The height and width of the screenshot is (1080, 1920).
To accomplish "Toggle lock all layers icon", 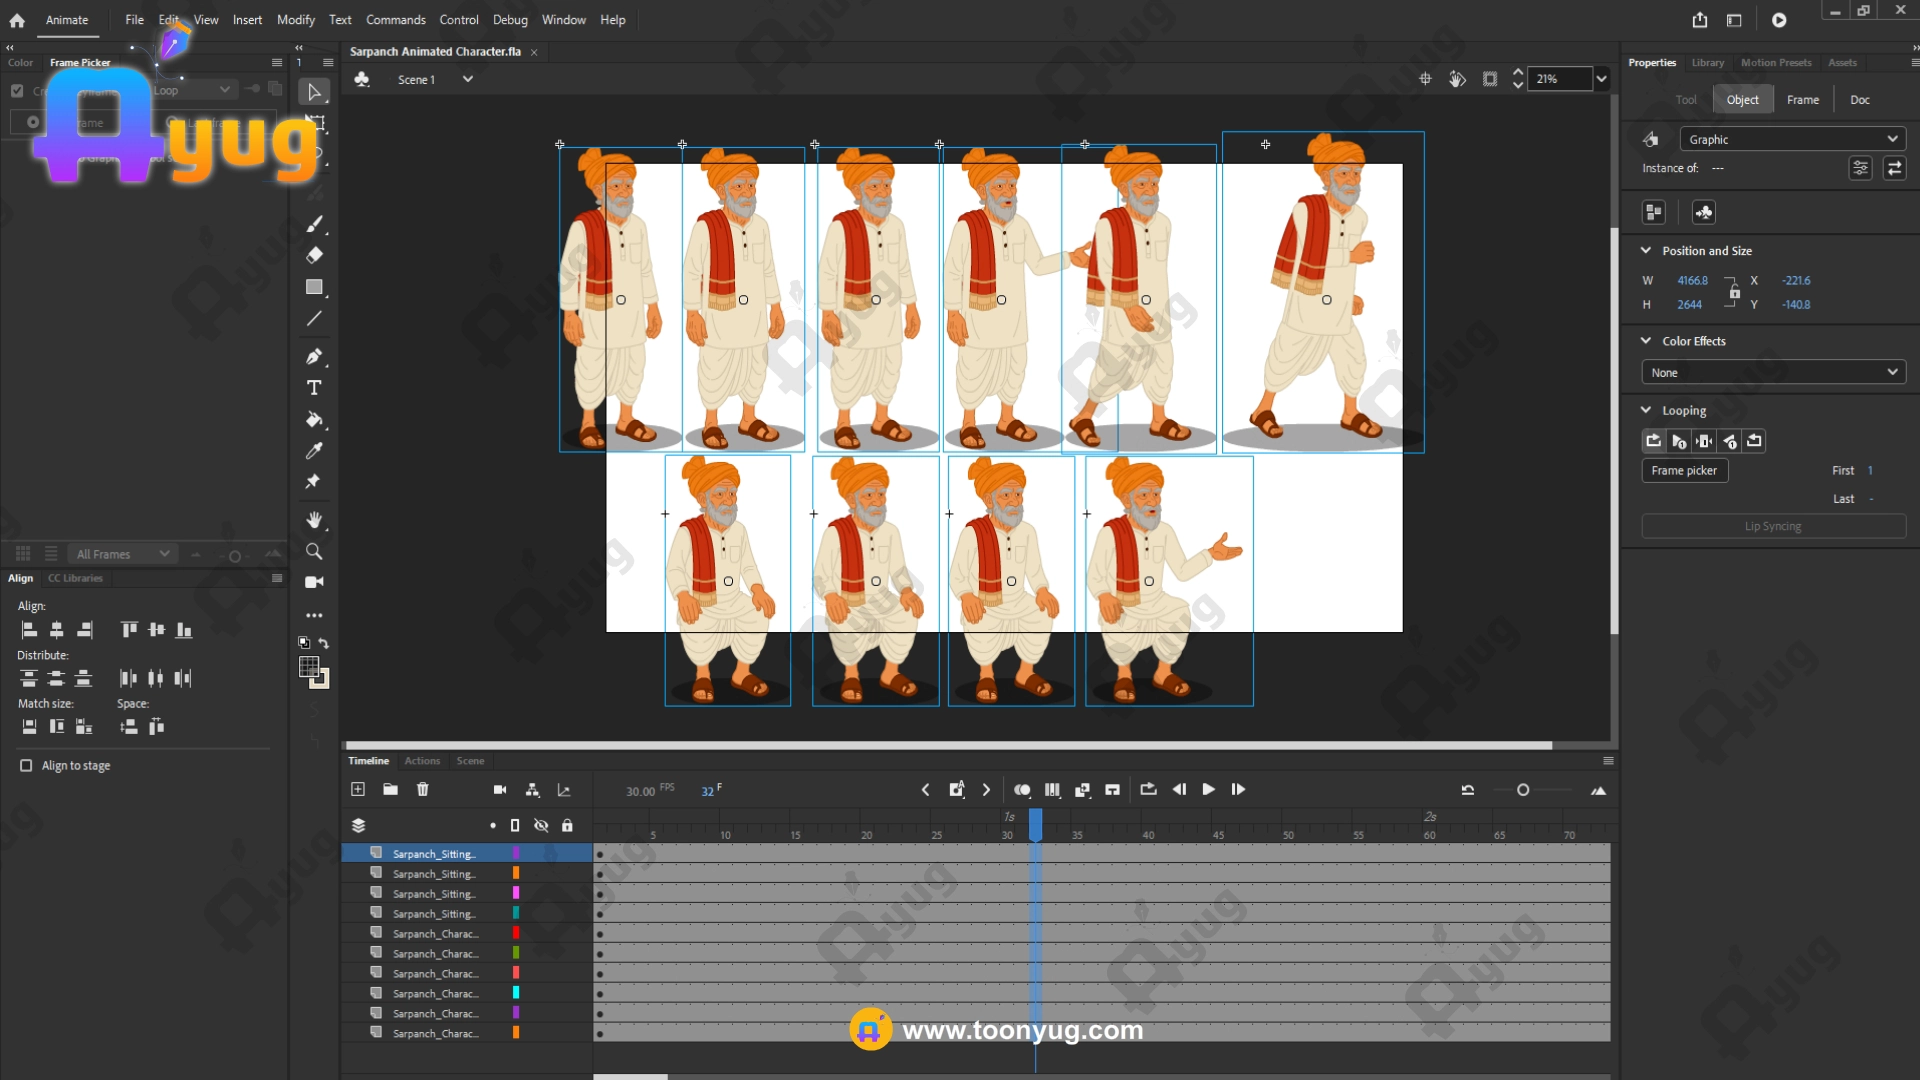I will (567, 826).
